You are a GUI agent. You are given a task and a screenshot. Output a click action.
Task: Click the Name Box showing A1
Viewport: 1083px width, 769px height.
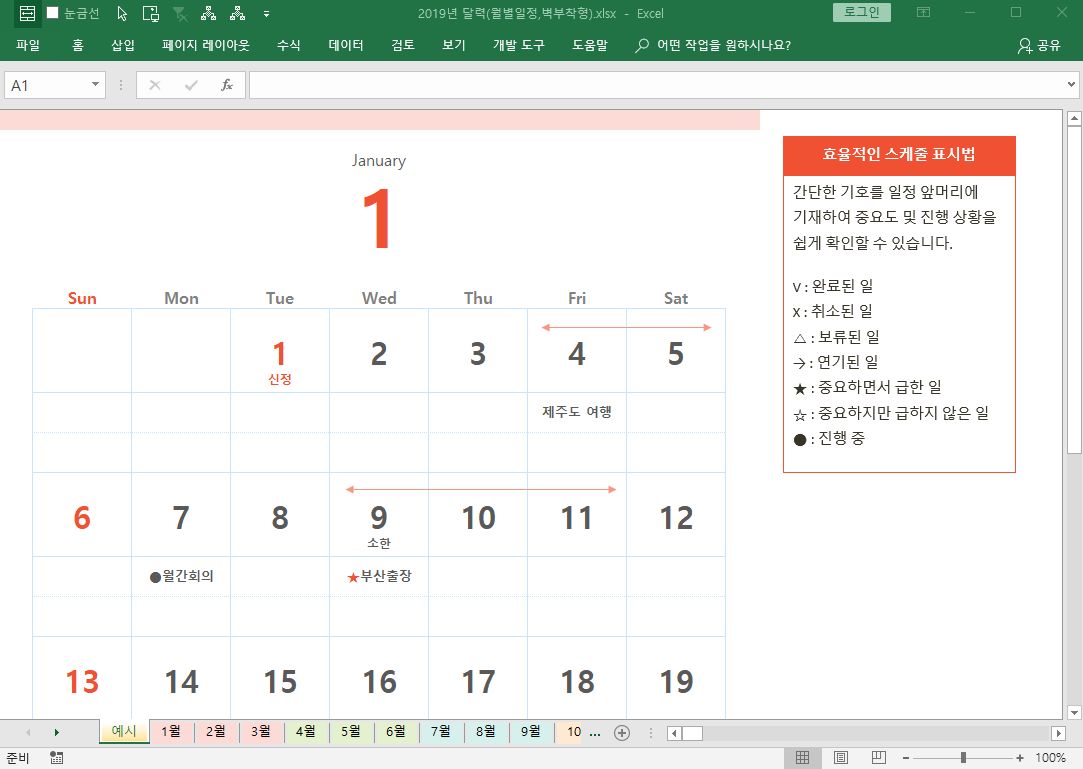pyautogui.click(x=46, y=85)
